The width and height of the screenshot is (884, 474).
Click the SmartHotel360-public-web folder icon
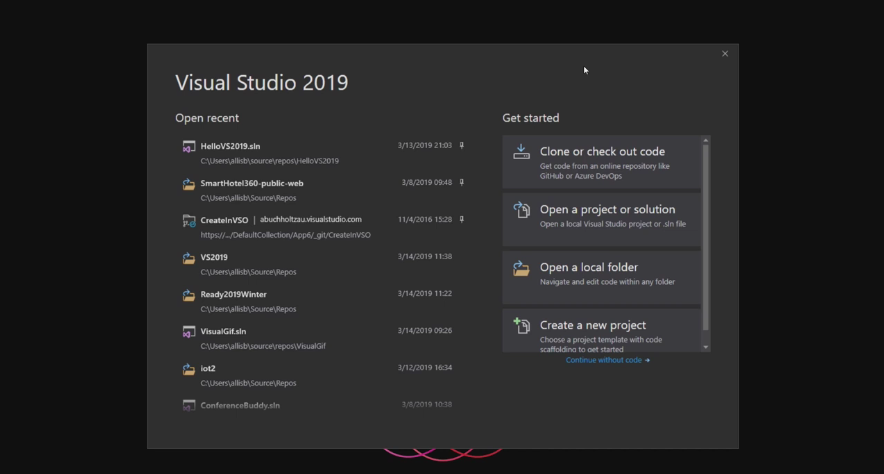pos(188,184)
